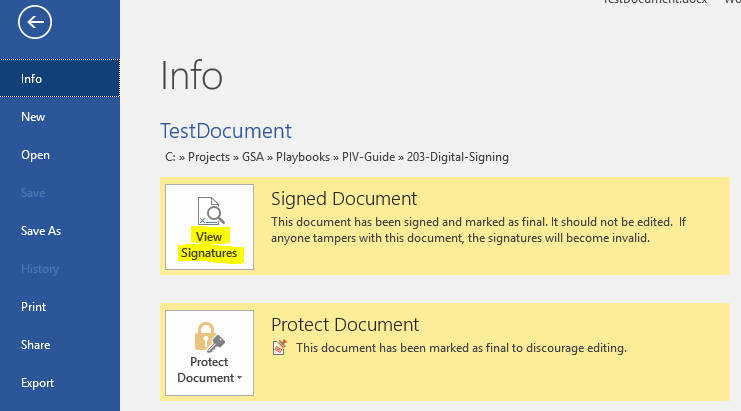Open the New document page

point(33,117)
